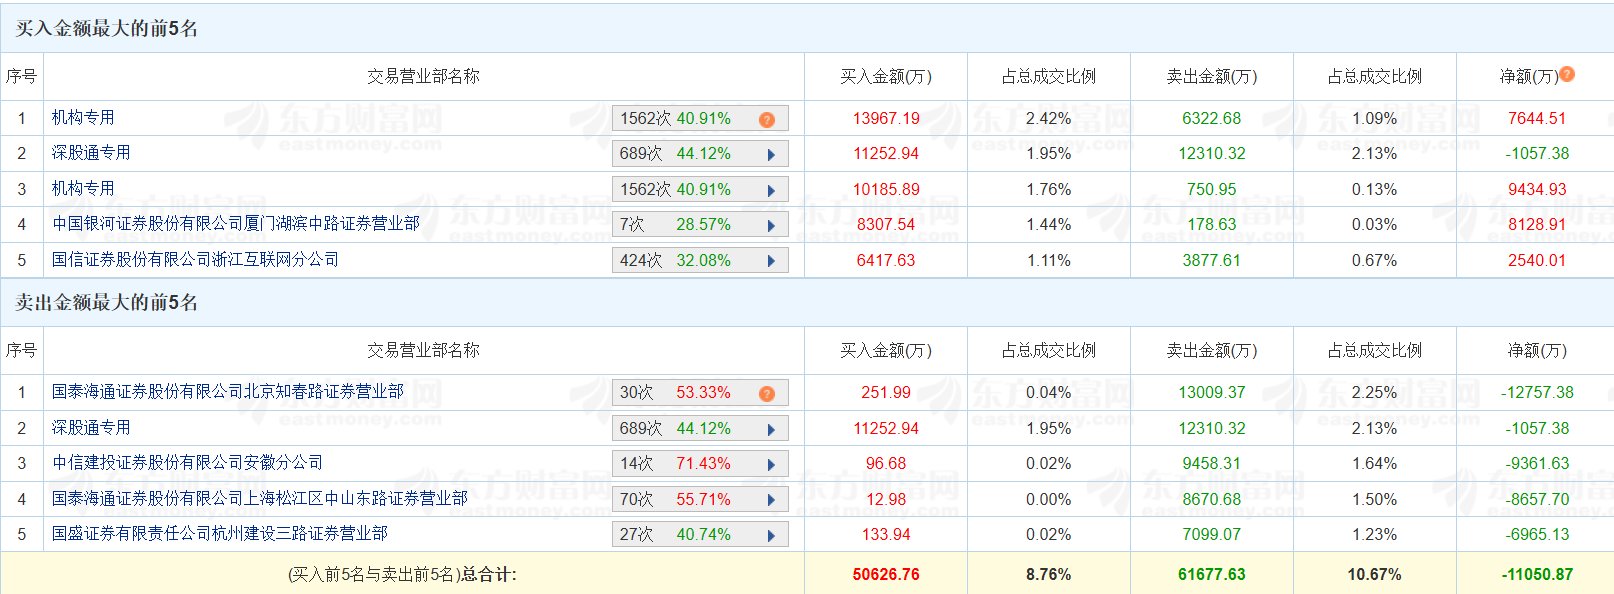Expand details for 中信建投证券安徽分公司 via its arrow
Image resolution: width=1614 pixels, height=594 pixels.
click(771, 465)
